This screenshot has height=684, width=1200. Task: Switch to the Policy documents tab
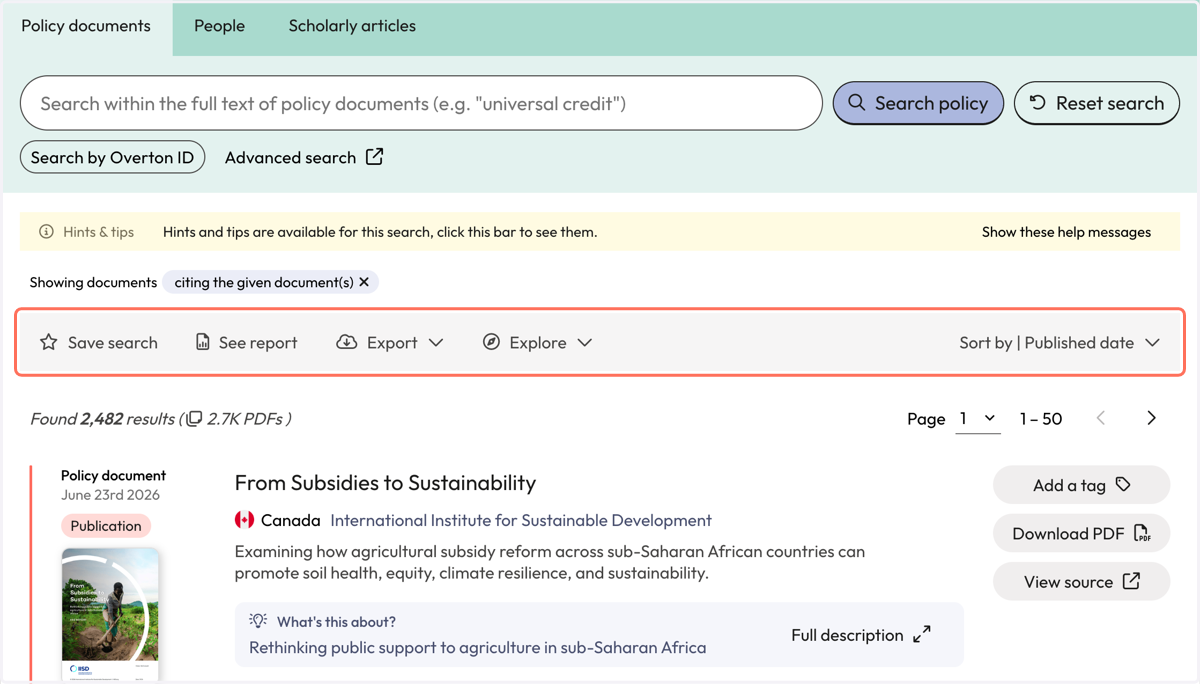click(86, 27)
